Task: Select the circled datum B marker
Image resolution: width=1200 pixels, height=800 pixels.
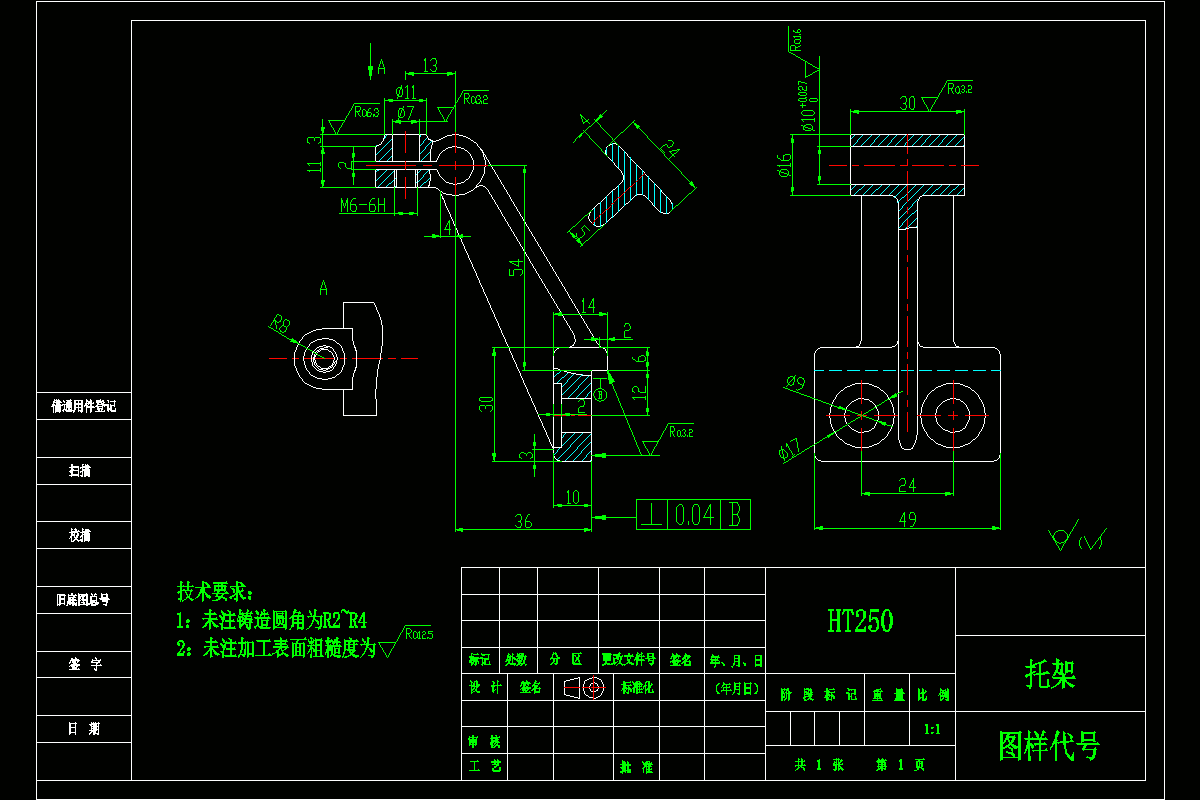Action: coord(601,394)
